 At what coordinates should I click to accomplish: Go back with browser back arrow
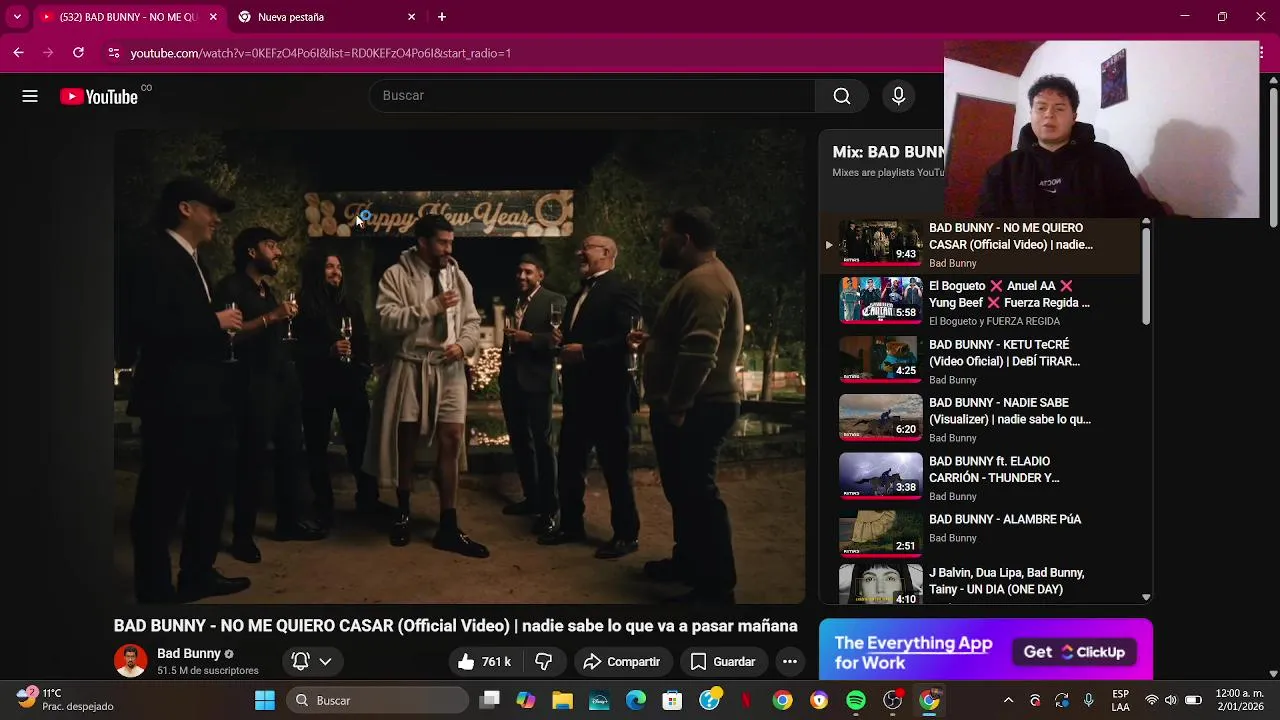[19, 53]
